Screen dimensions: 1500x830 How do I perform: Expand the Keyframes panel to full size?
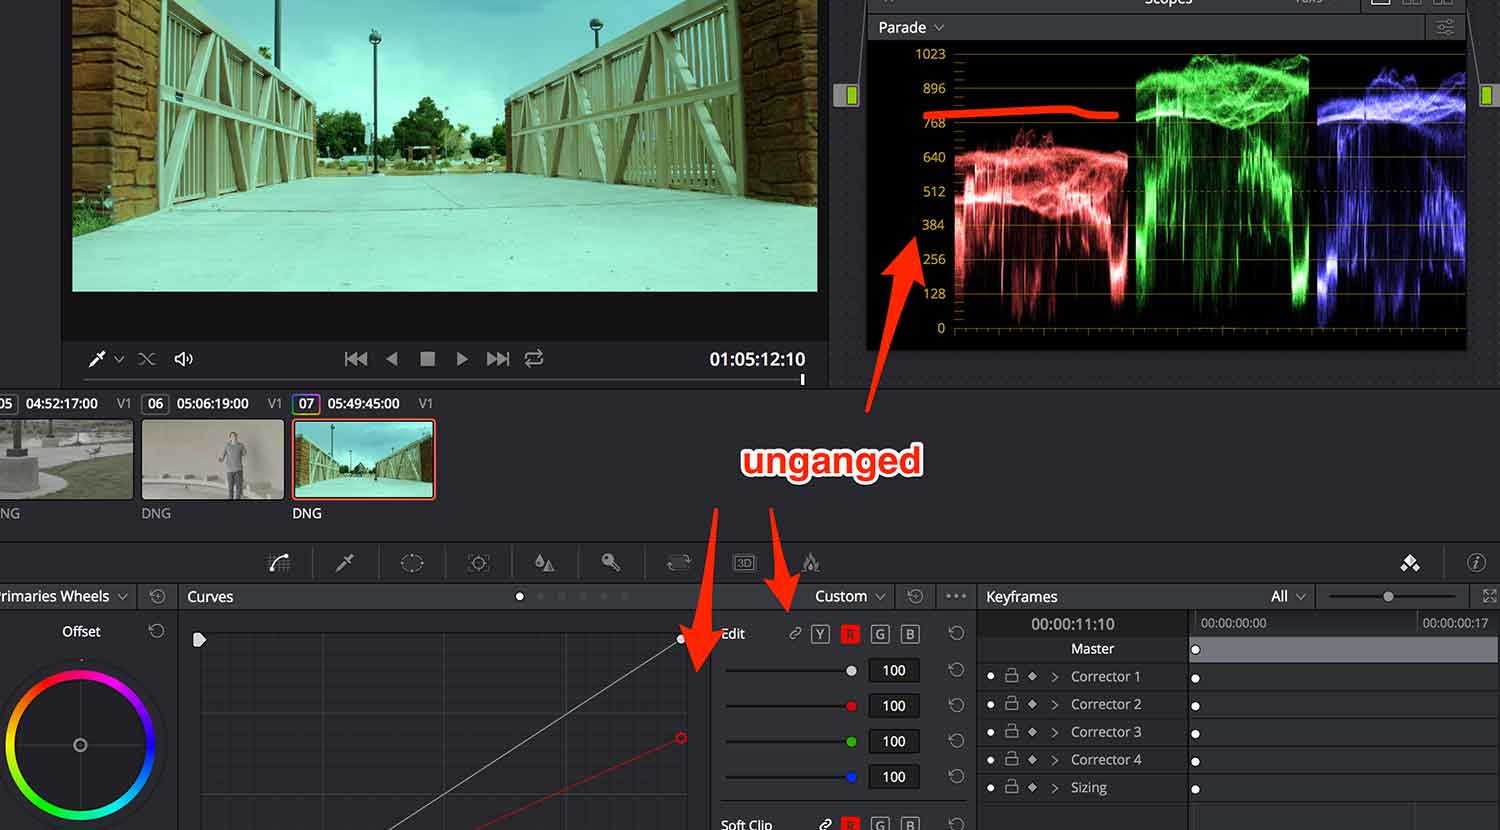pos(1489,596)
